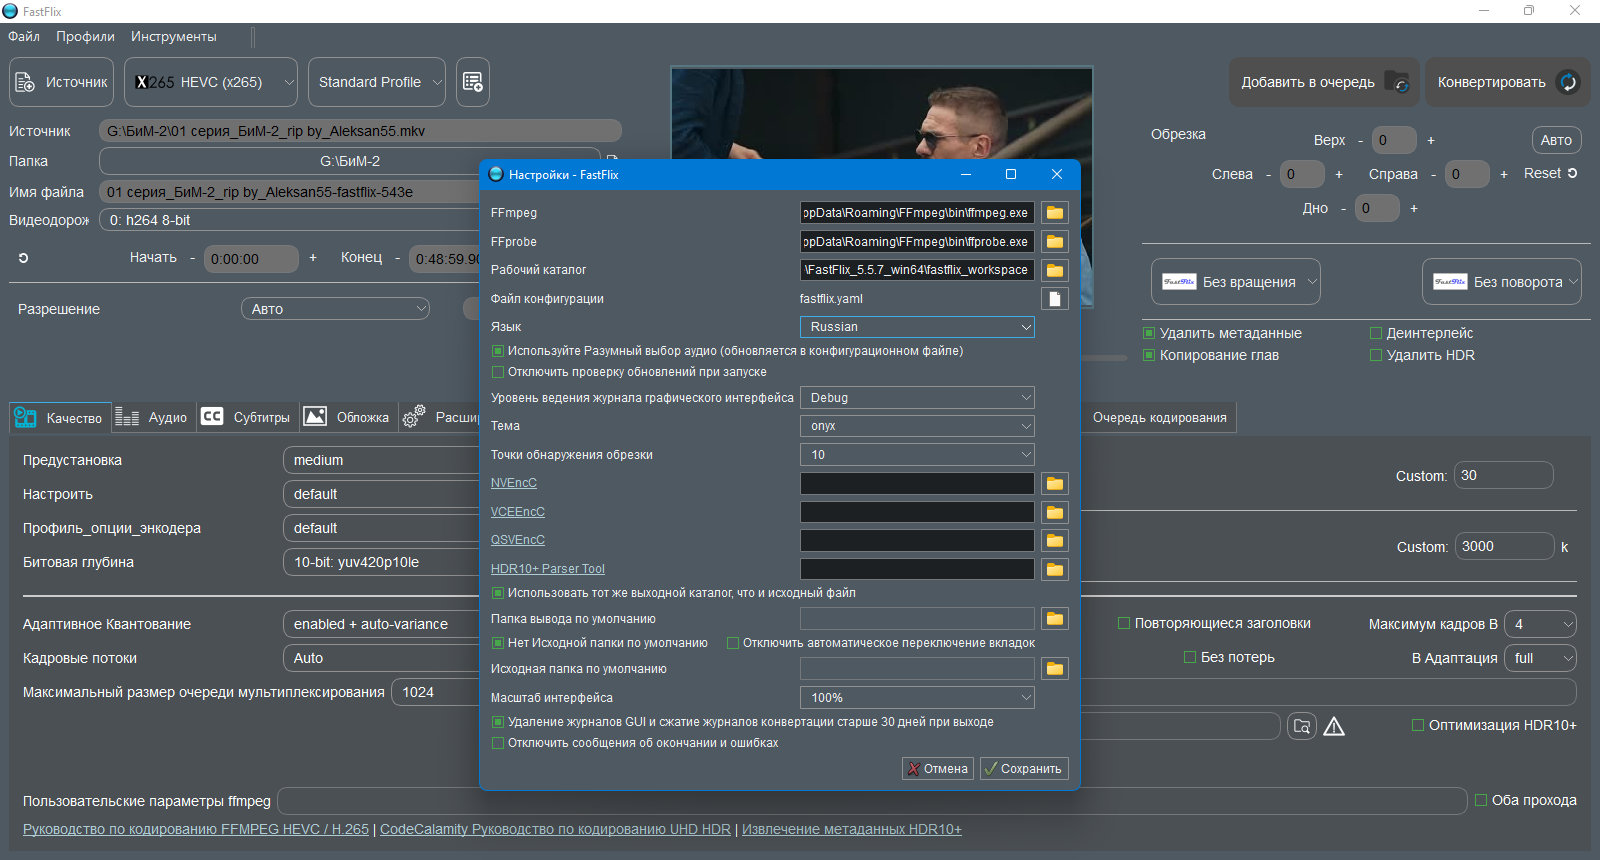Open the Масштаб интерфейса 100% dropdown
Image resolution: width=1600 pixels, height=860 pixels.
coord(917,698)
